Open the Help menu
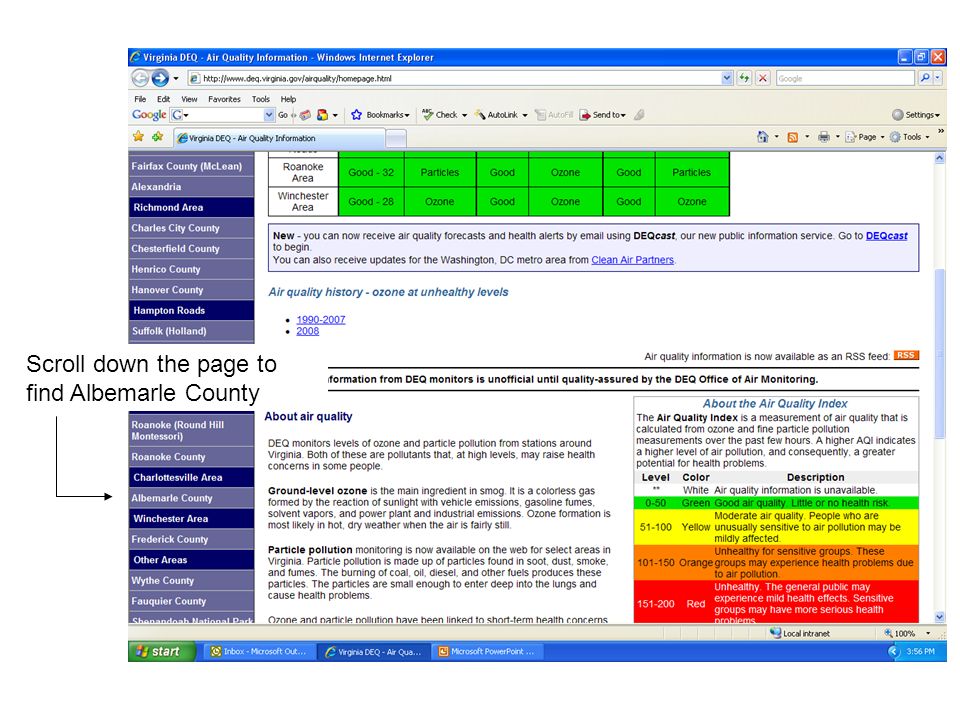 pyautogui.click(x=288, y=99)
